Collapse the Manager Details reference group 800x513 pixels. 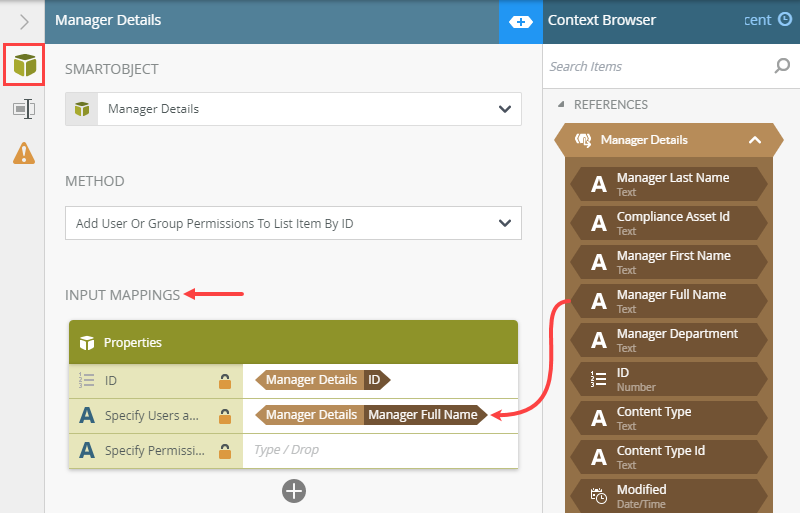[x=755, y=140]
